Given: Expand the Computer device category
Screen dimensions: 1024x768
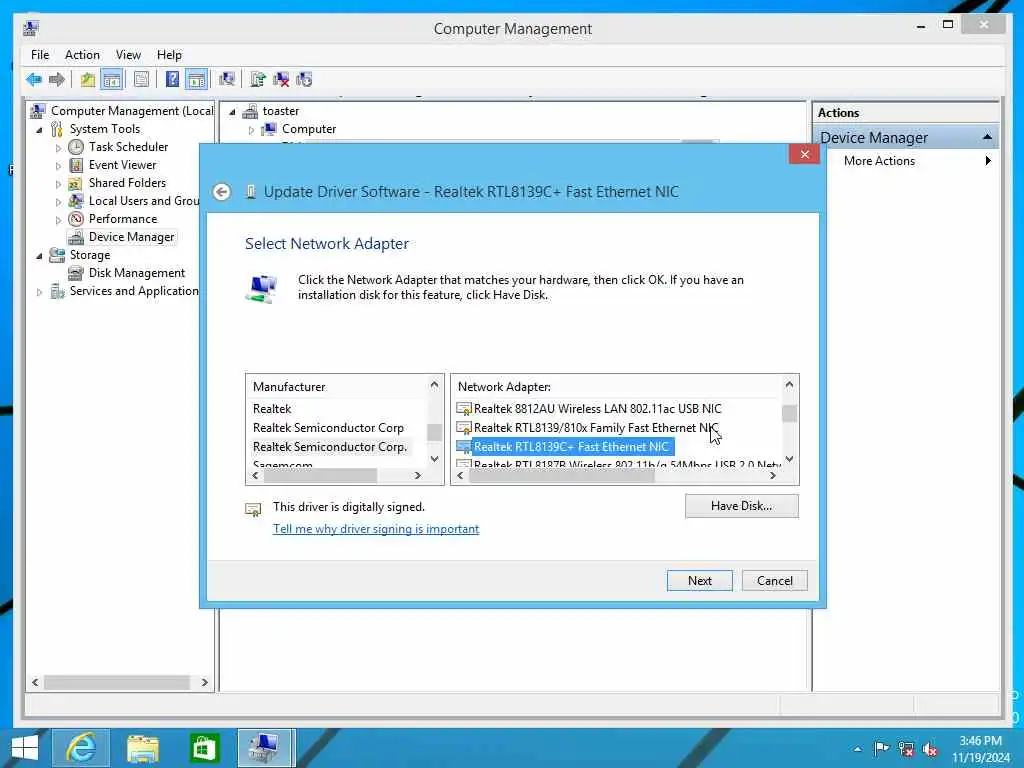Looking at the screenshot, I should [x=251, y=130].
